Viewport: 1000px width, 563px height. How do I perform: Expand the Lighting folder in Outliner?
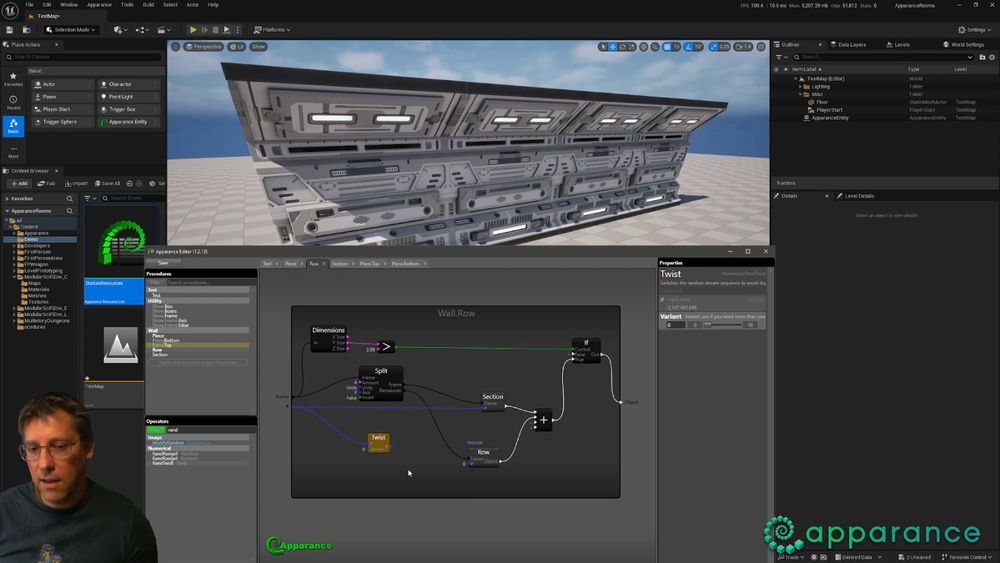[x=800, y=87]
